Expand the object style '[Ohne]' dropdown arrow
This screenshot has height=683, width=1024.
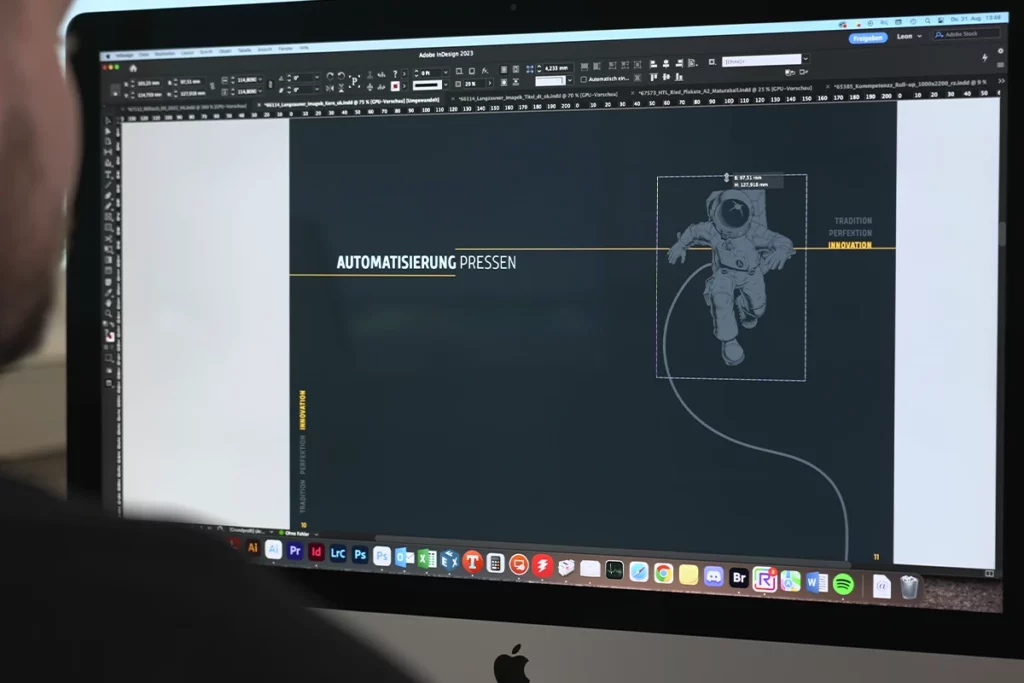point(805,59)
